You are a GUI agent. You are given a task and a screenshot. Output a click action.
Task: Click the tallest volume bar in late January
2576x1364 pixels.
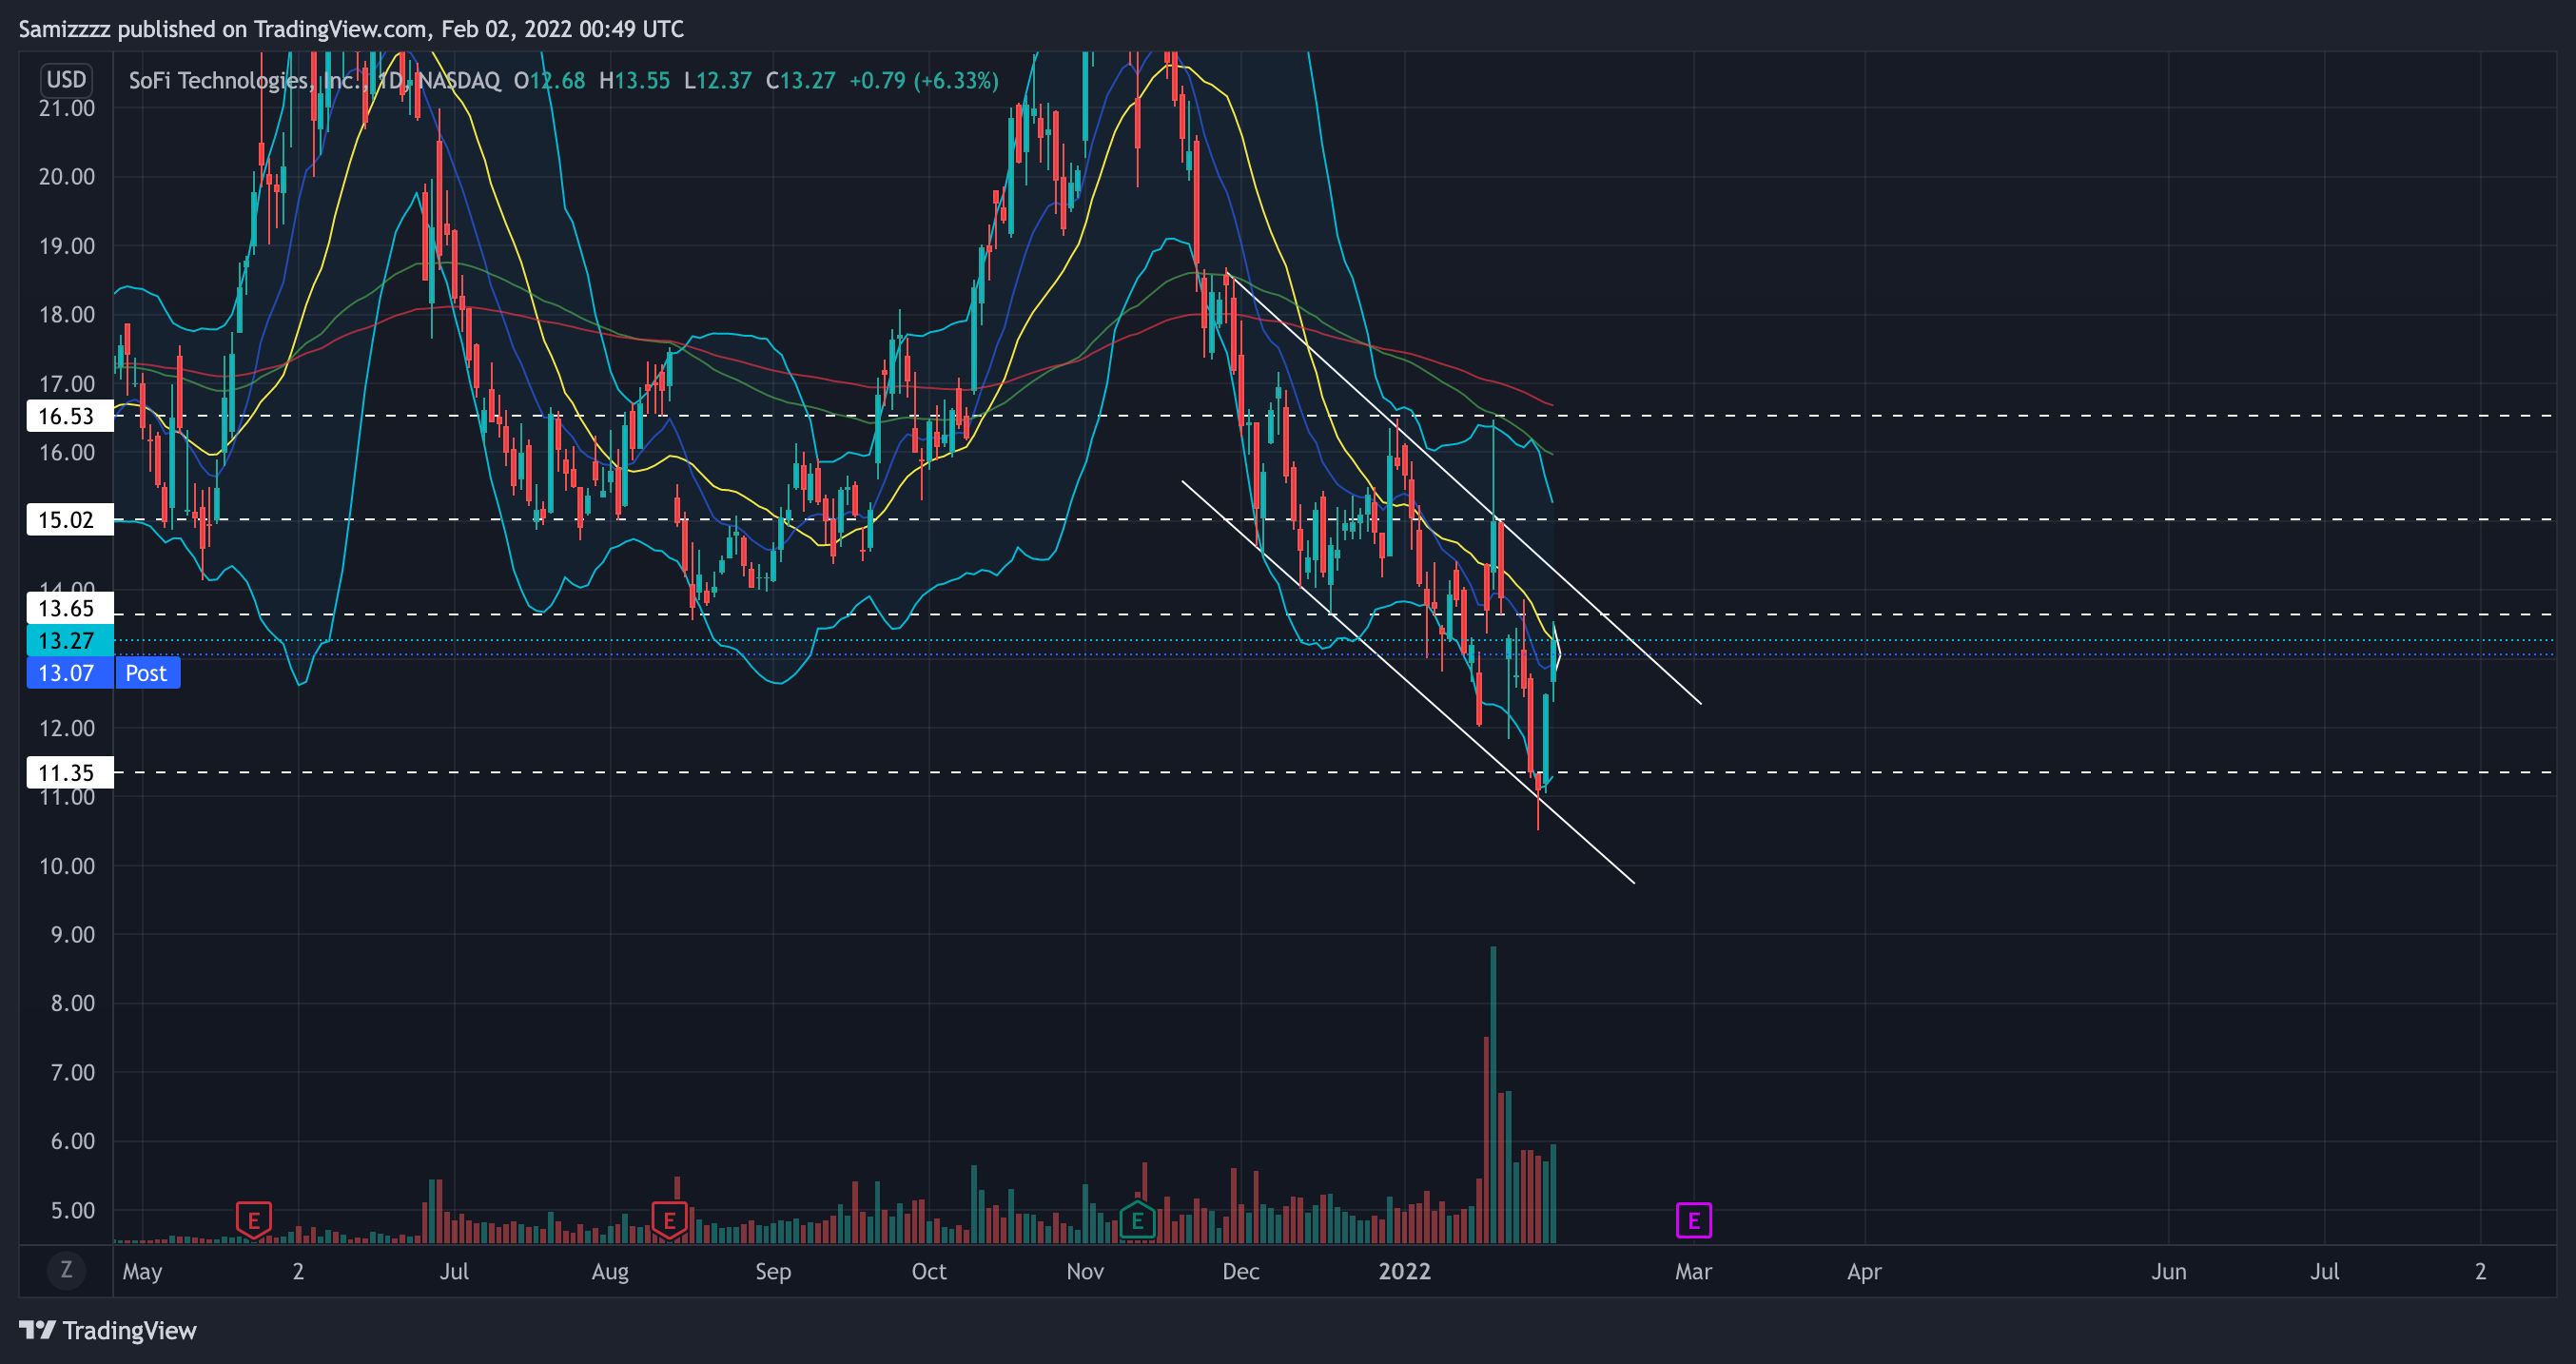1493,1094
